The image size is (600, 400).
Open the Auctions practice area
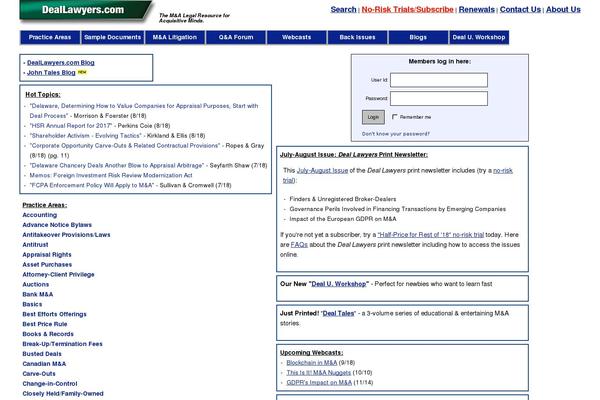tap(36, 285)
